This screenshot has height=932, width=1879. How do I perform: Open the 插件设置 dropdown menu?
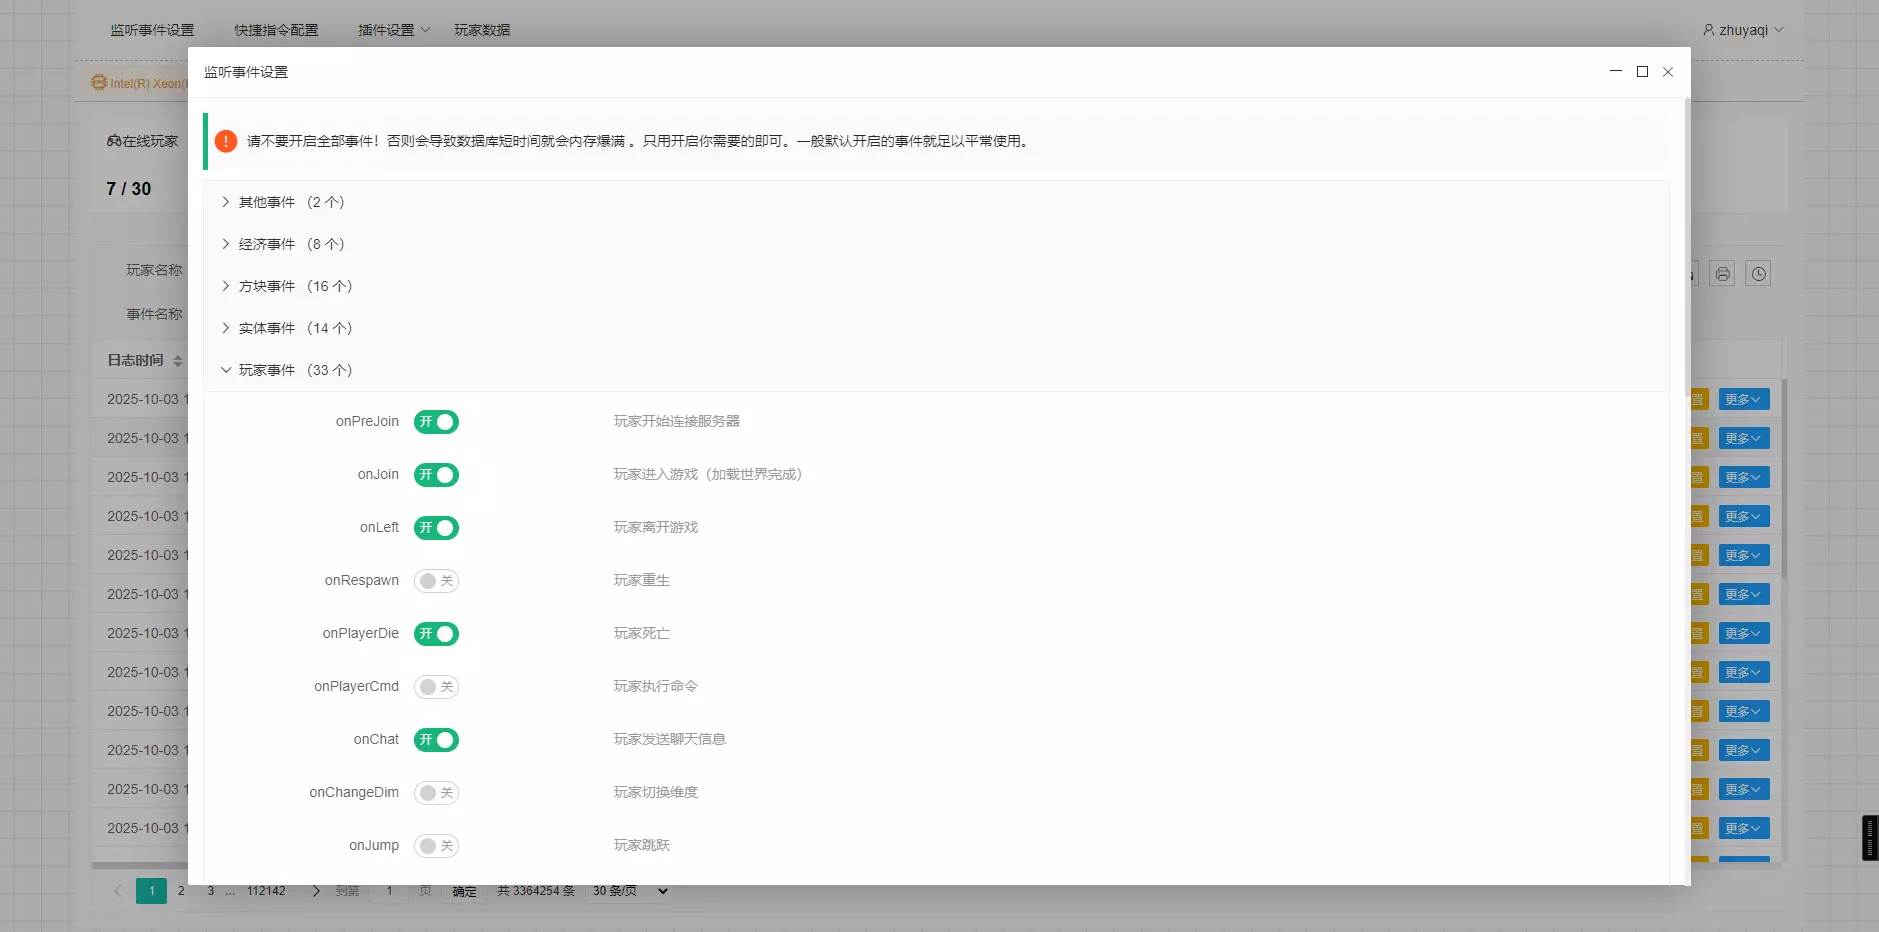click(x=394, y=30)
